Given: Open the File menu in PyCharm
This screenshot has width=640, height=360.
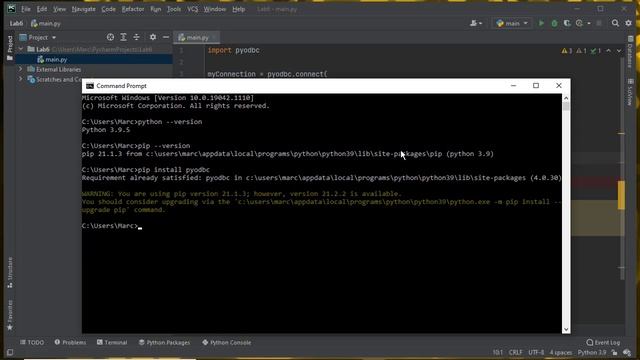Looking at the screenshot, I should pyautogui.click(x=26, y=9).
